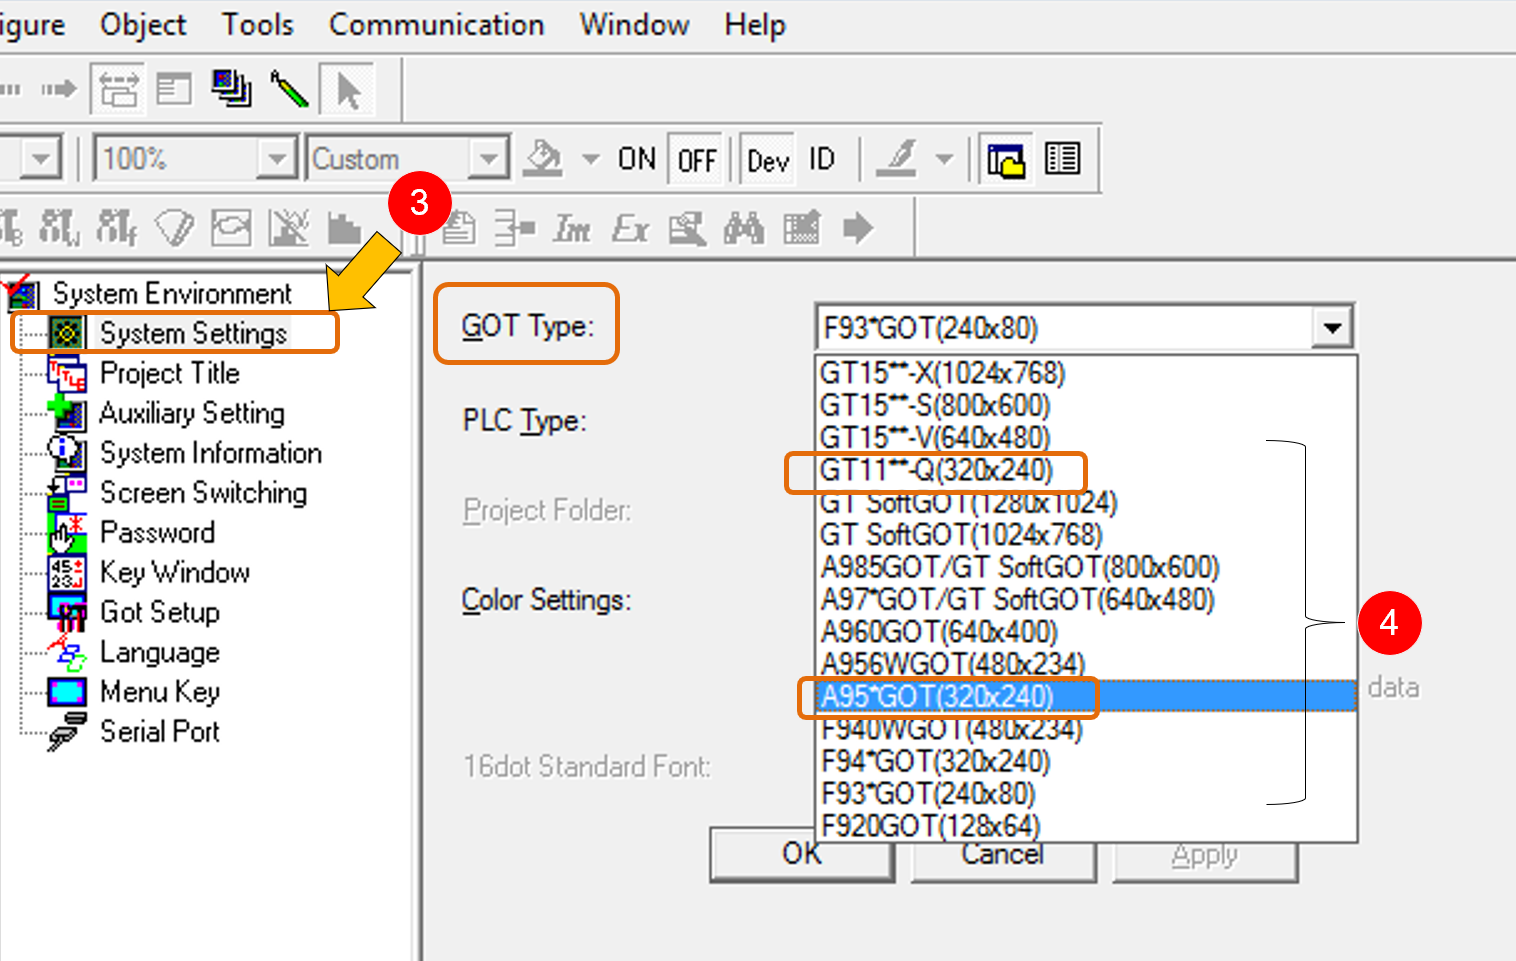
Task: Click the envelope-style panel icon
Action: [x=231, y=228]
